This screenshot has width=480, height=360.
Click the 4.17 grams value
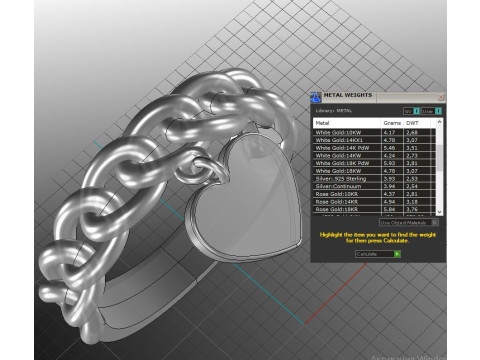coord(389,132)
